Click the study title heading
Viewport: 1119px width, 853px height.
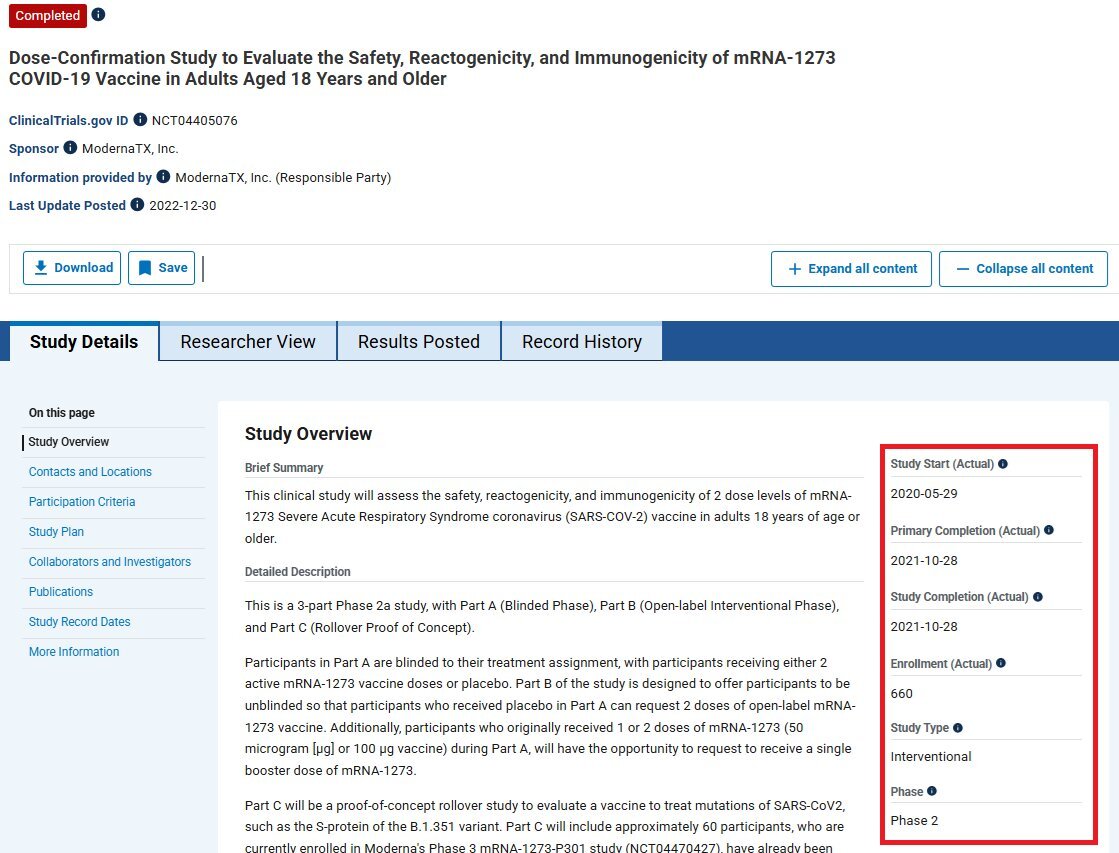click(x=422, y=68)
